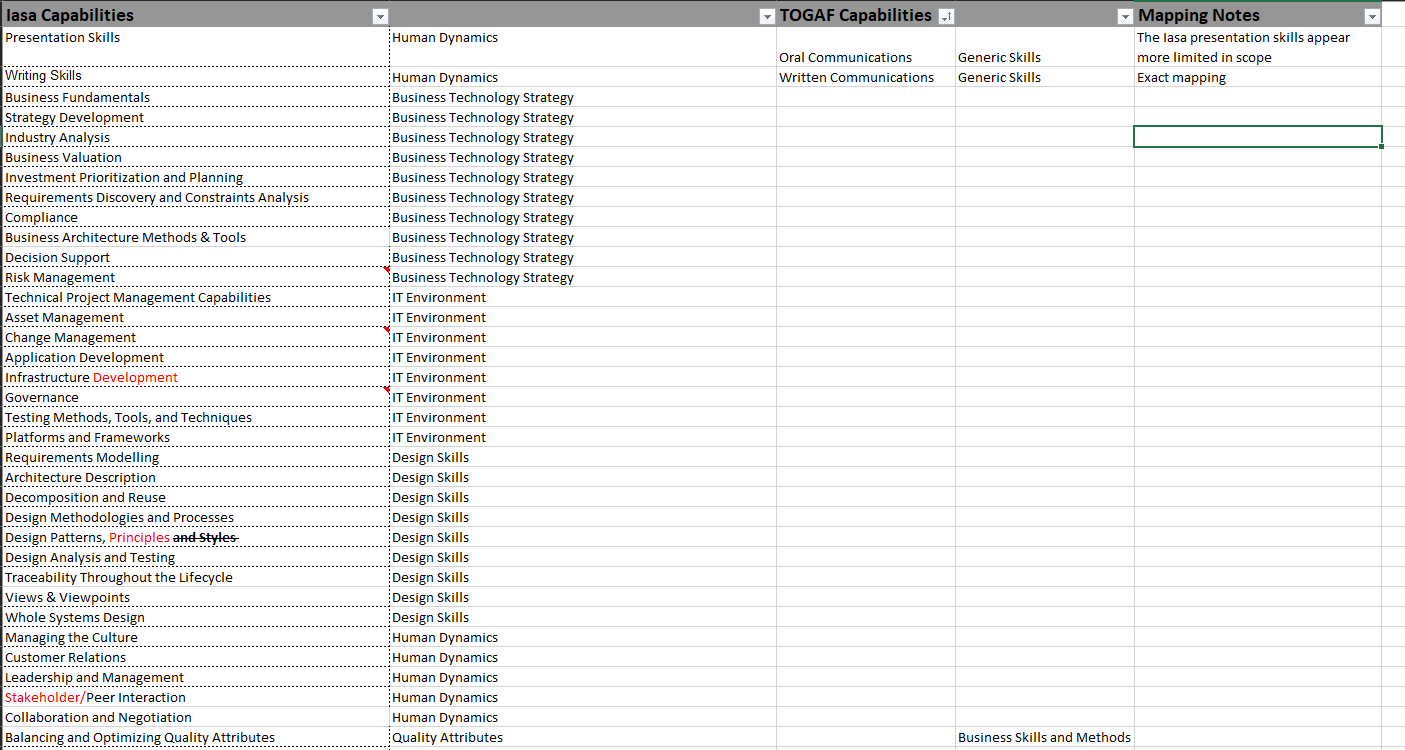Select Human Dynamics in Writing Skills row
The width and height of the screenshot is (1405, 750).
coord(583,77)
